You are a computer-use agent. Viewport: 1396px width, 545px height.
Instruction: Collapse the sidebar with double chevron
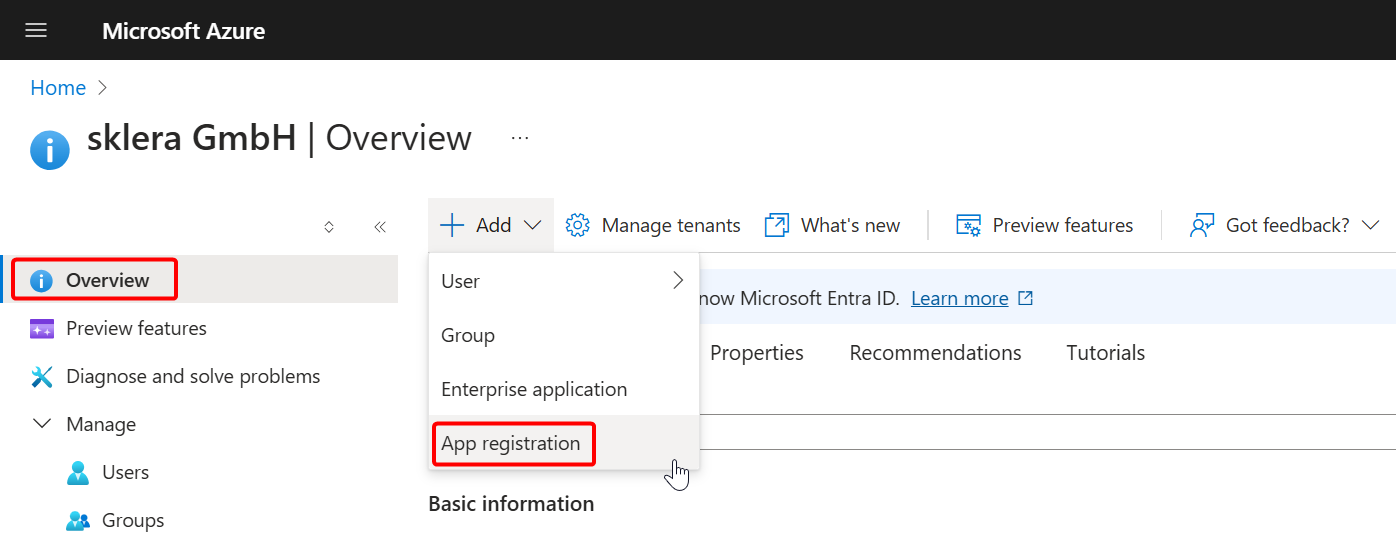[x=380, y=227]
